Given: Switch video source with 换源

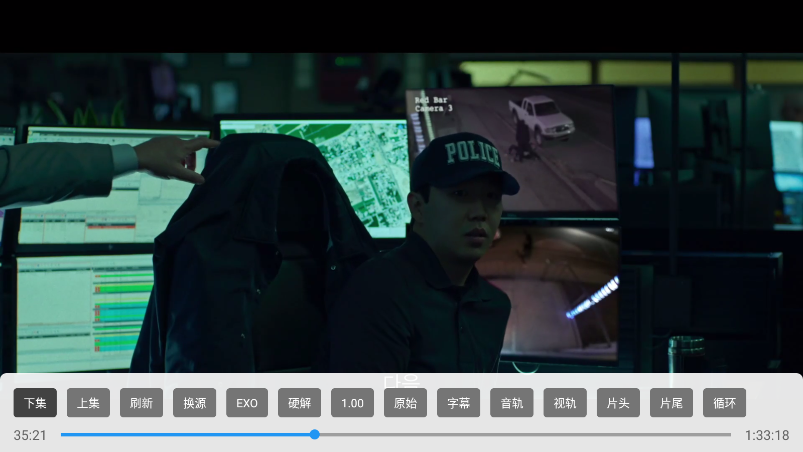Looking at the screenshot, I should point(195,403).
